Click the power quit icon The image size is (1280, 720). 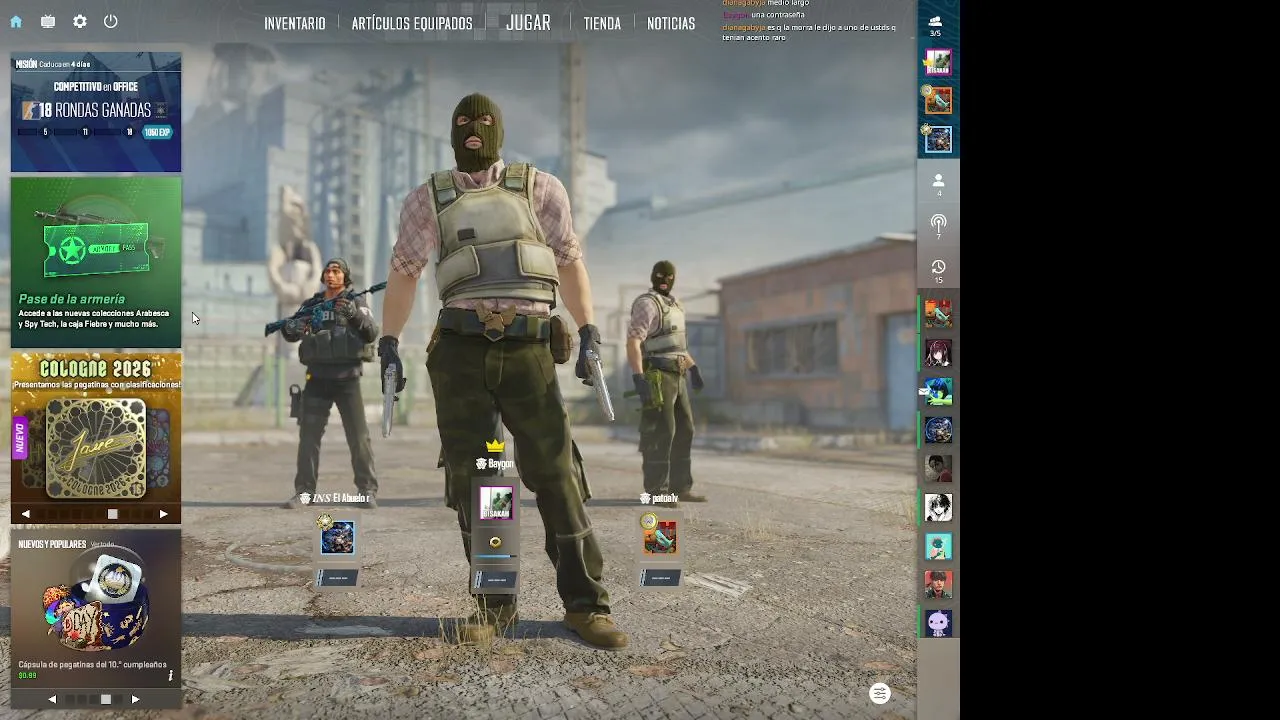(x=111, y=21)
